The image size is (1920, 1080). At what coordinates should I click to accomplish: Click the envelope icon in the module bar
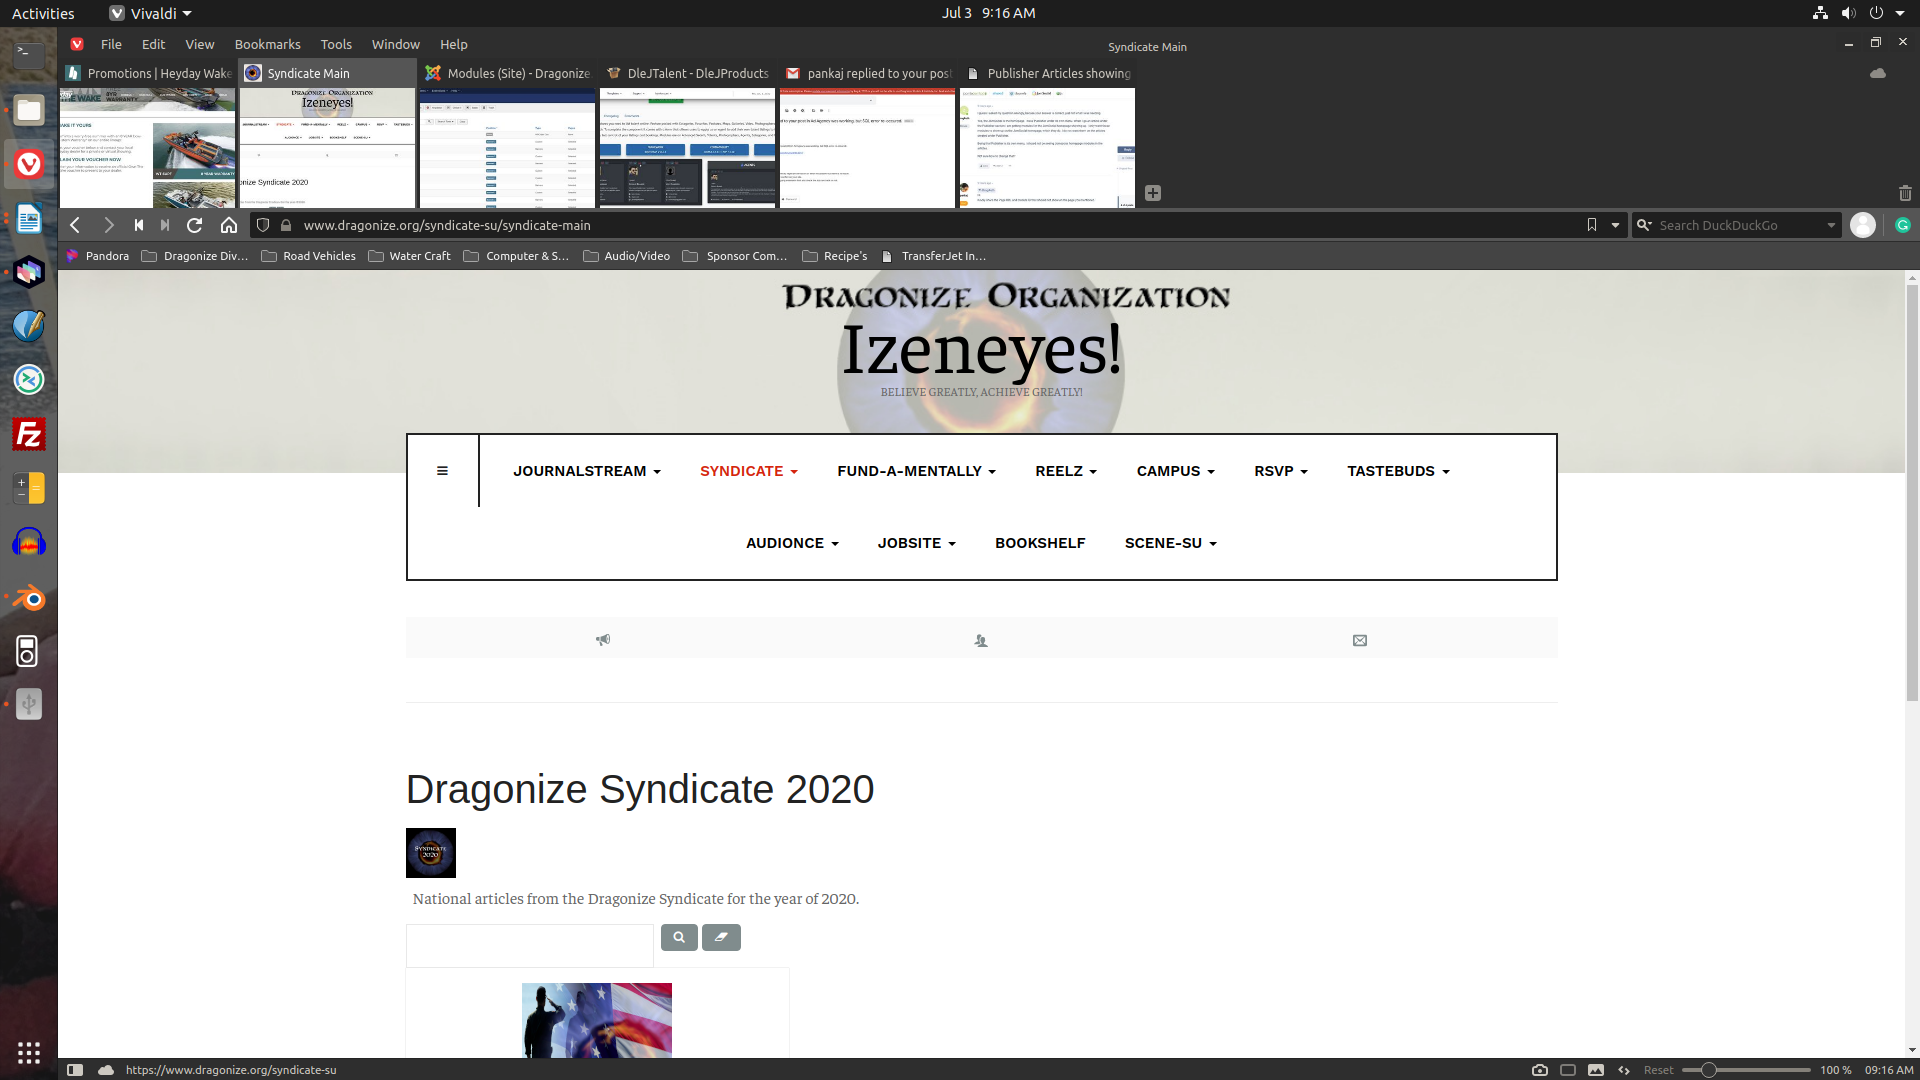[1360, 640]
